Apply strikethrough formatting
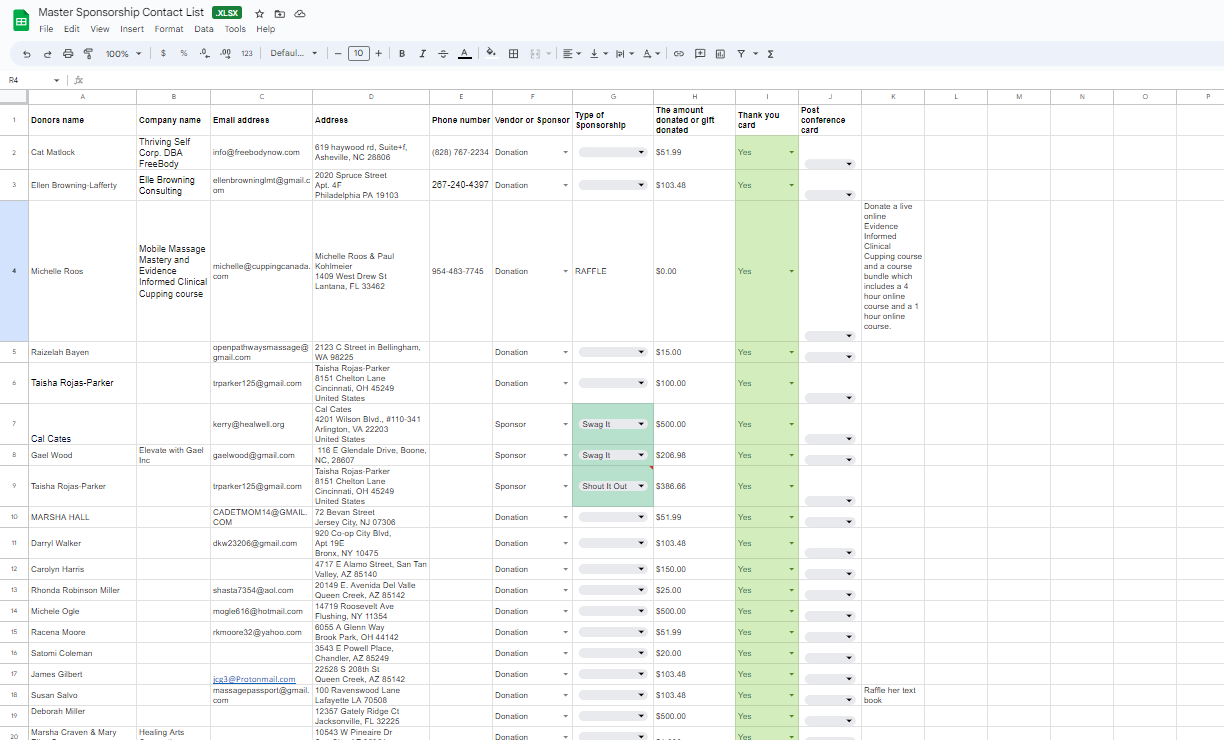 [443, 54]
